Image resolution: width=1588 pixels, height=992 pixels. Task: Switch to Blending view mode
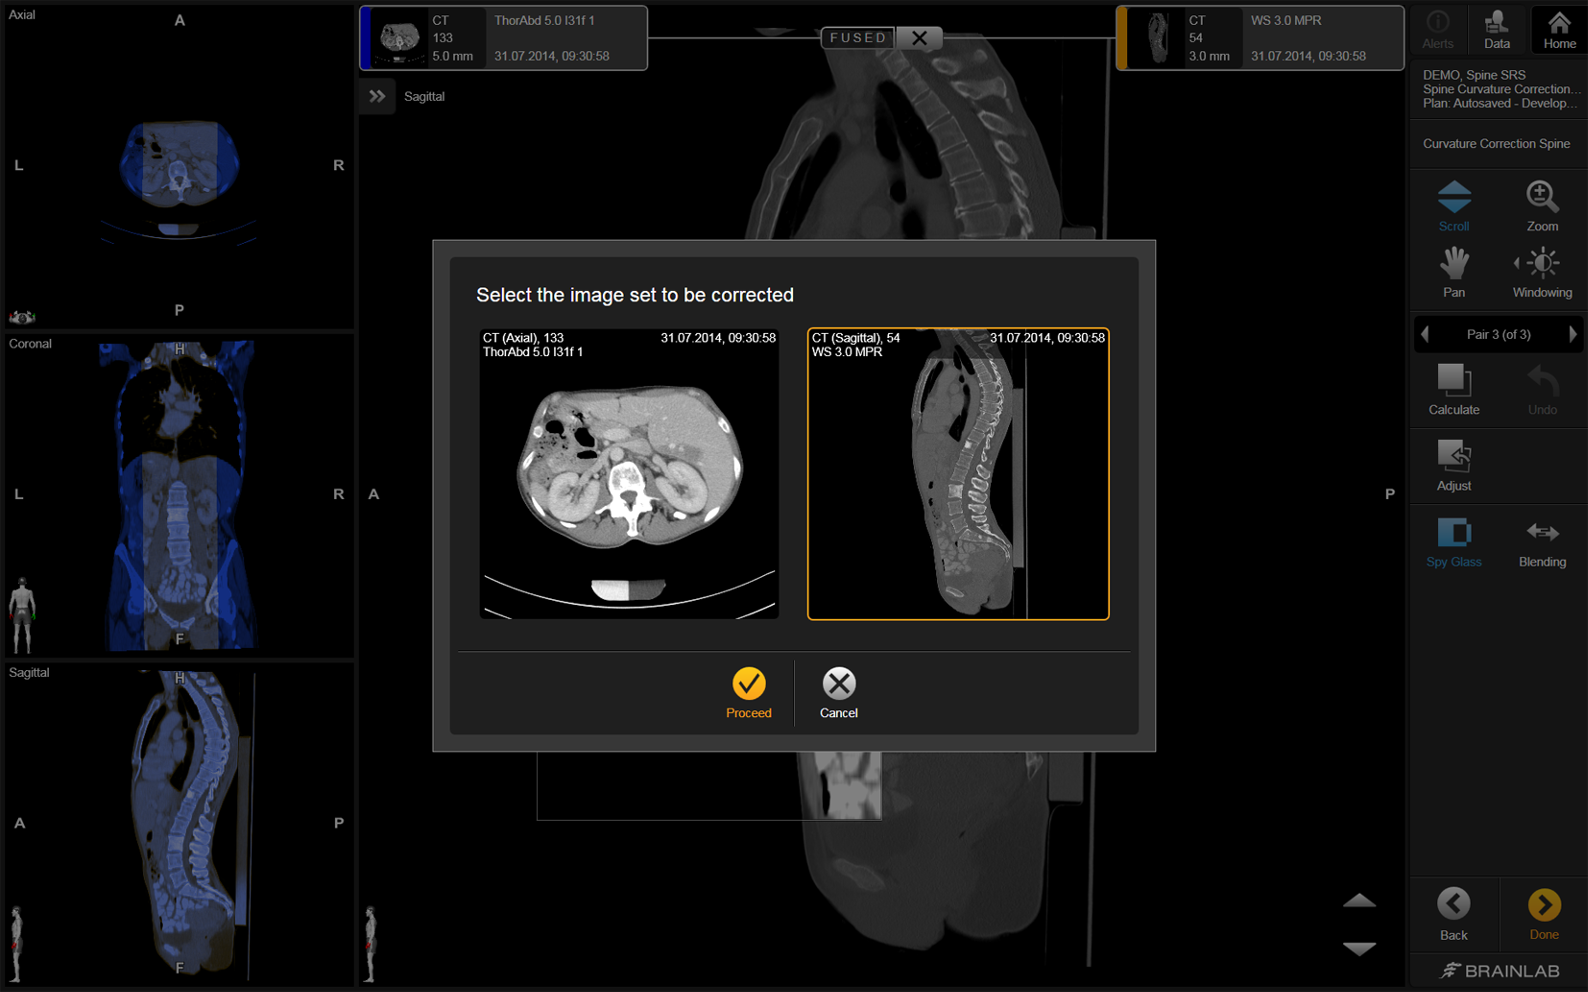[x=1541, y=542]
